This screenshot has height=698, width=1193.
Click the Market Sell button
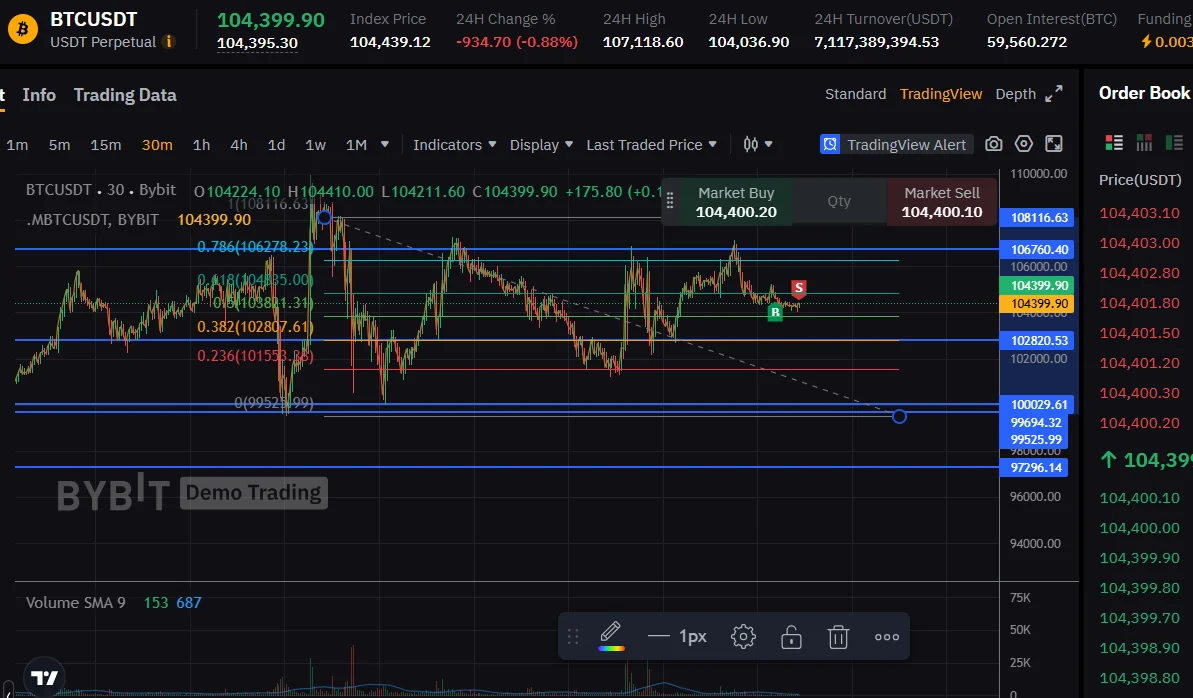point(942,202)
